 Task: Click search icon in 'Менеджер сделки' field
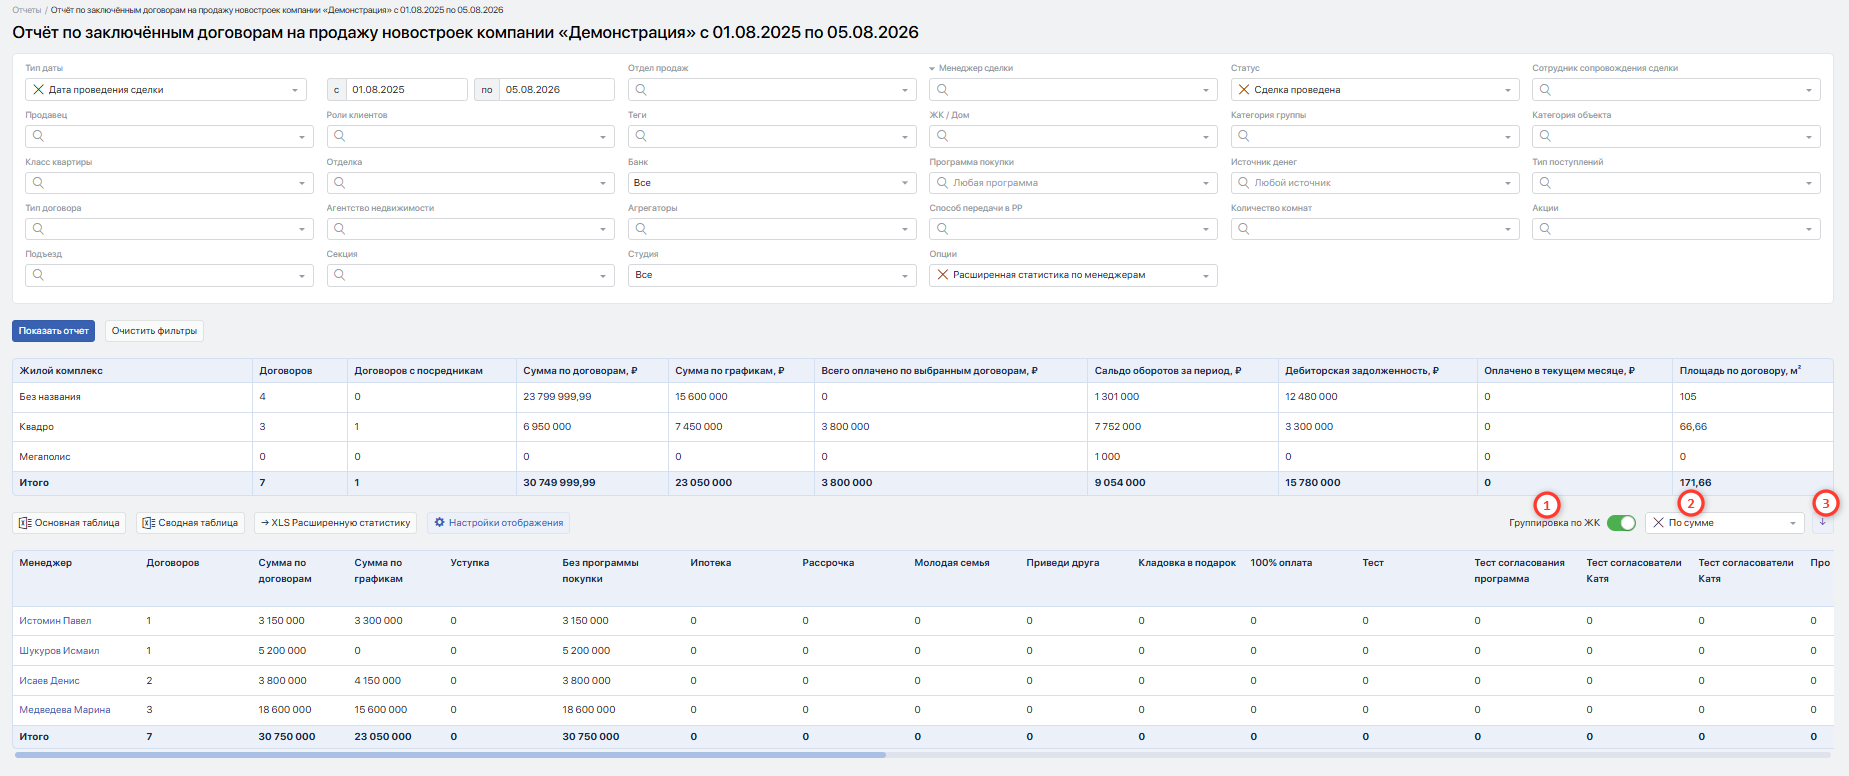pyautogui.click(x=942, y=90)
